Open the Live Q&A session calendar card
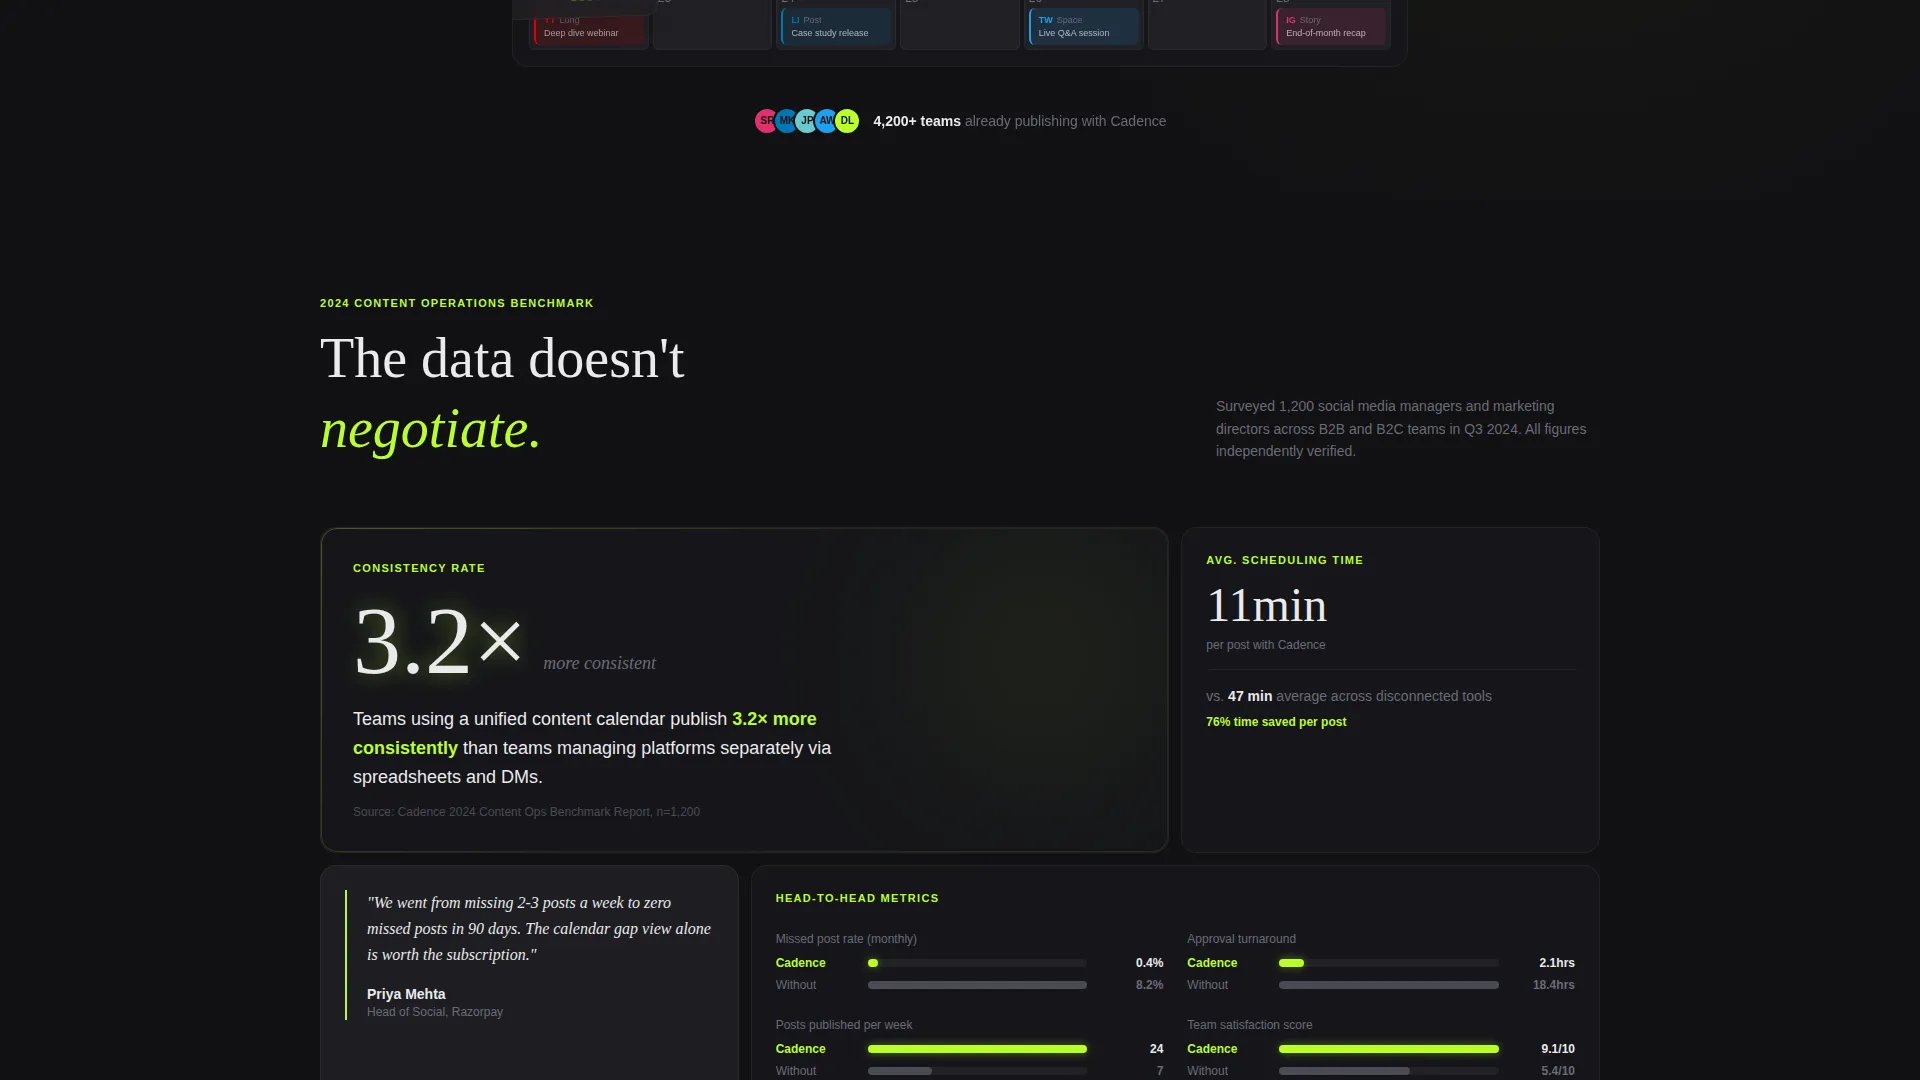This screenshot has height=1080, width=1920. point(1083,26)
